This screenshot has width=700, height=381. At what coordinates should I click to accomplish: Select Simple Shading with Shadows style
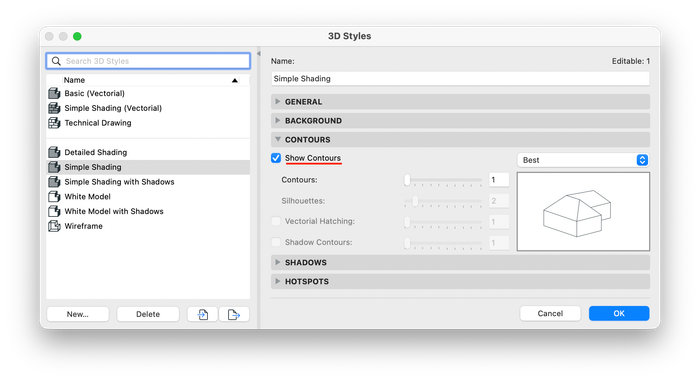coord(148,182)
